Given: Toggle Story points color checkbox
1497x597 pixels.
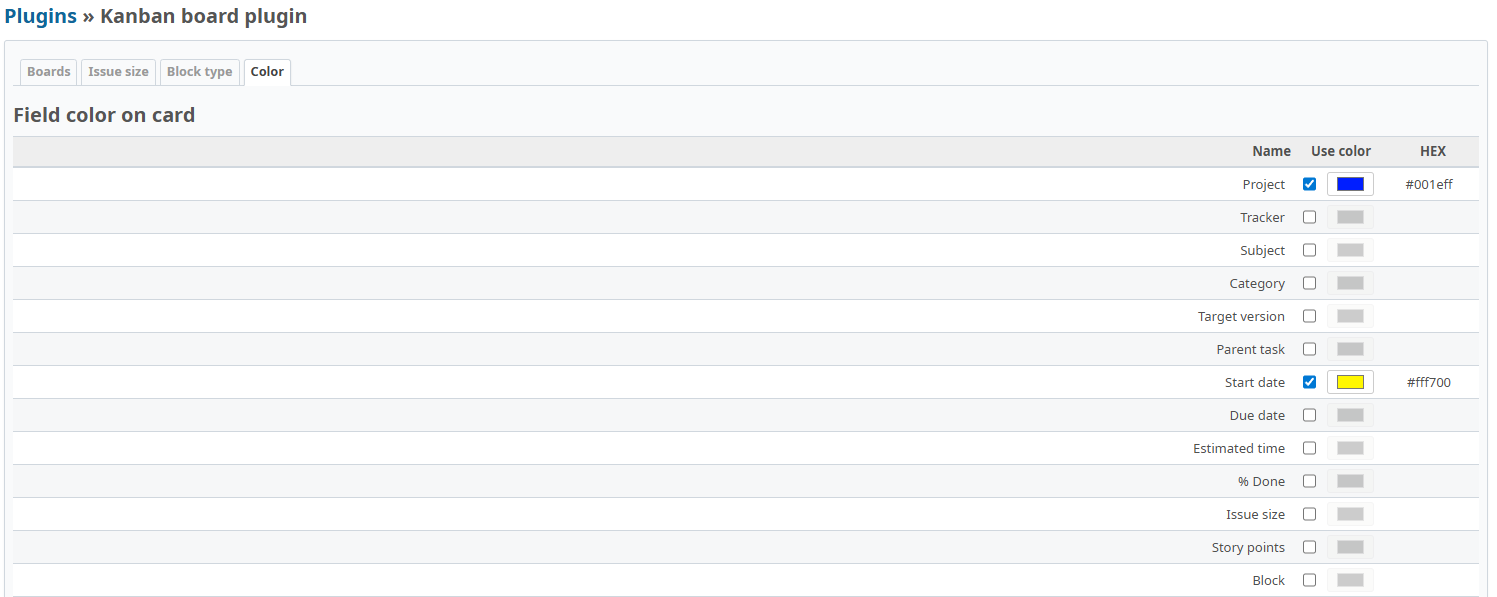Looking at the screenshot, I should click(x=1309, y=547).
